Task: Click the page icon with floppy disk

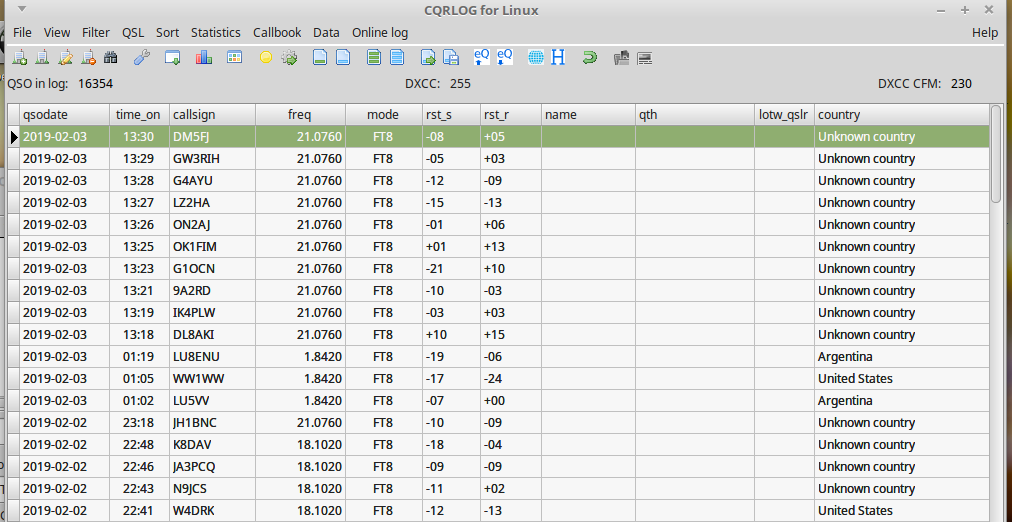Action: [451, 58]
